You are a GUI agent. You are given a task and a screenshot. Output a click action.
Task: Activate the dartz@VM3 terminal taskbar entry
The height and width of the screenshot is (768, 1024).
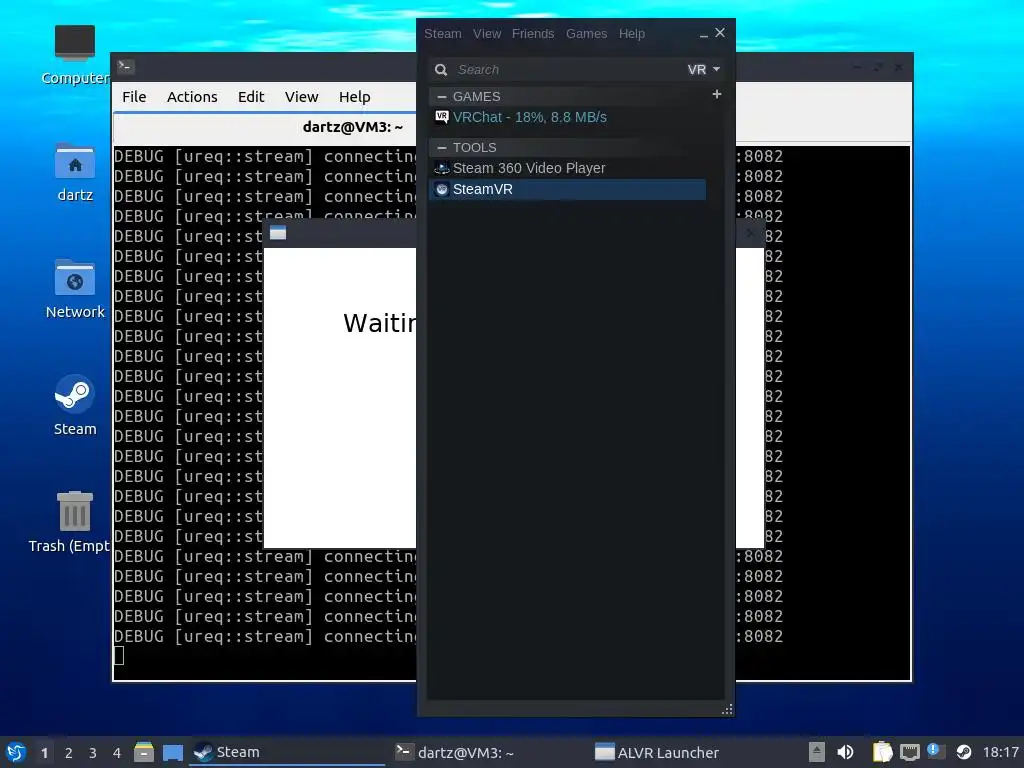[x=488, y=752]
